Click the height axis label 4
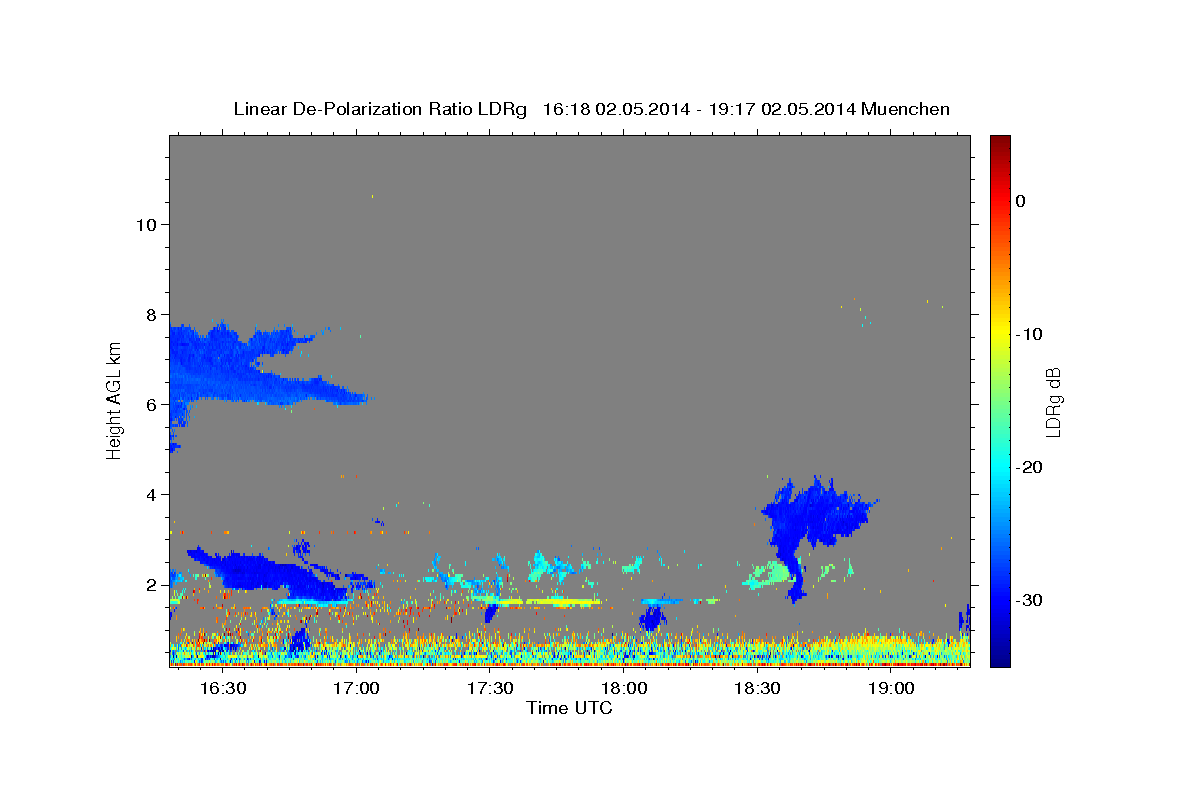Viewport: 1200px width, 800px height. 150,494
